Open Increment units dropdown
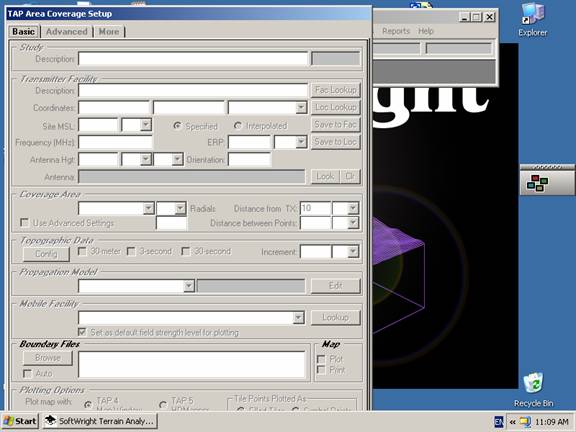 [x=353, y=252]
